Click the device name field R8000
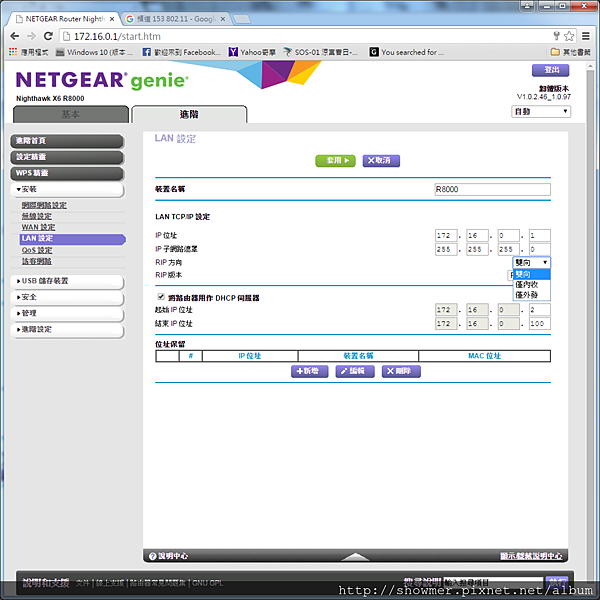Screen dimensions: 600x600 492,189
